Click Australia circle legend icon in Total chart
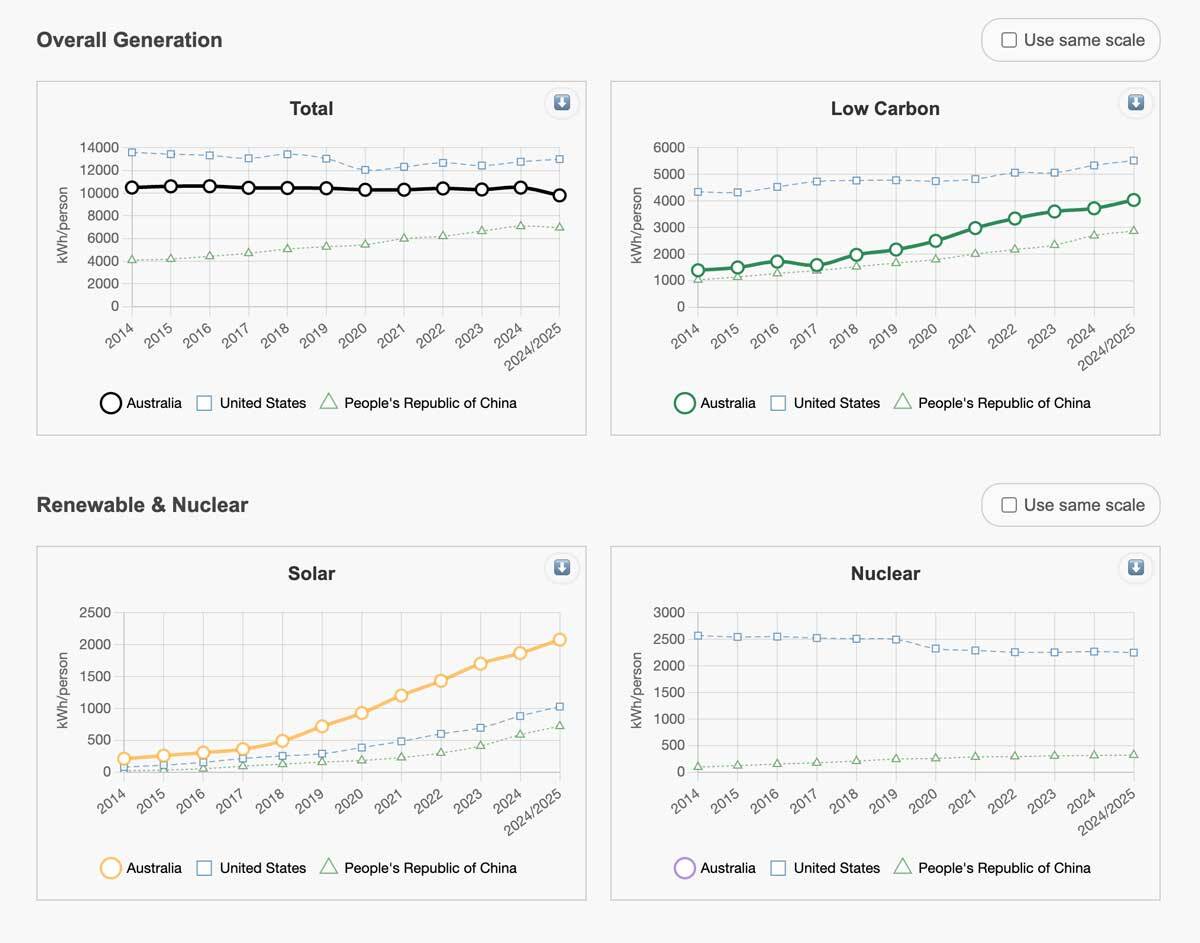This screenshot has width=1200, height=943. (111, 403)
